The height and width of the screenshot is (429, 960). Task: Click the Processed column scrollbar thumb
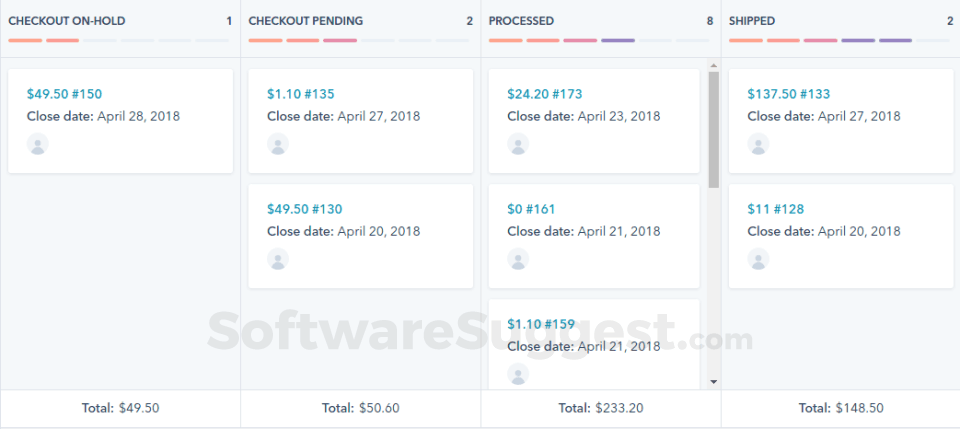coord(713,130)
